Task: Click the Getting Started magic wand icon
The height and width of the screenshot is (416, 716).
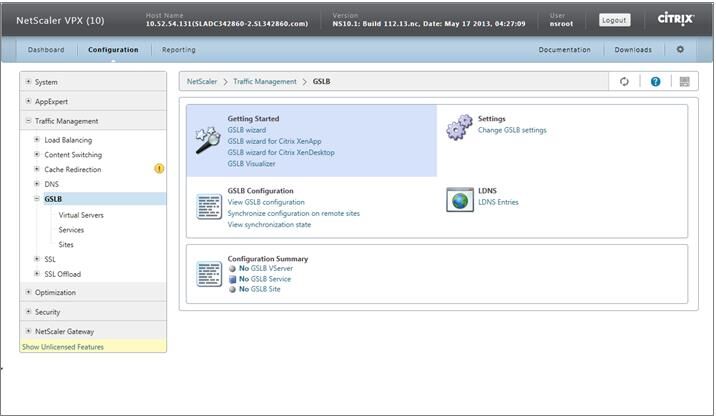Action: (x=208, y=140)
